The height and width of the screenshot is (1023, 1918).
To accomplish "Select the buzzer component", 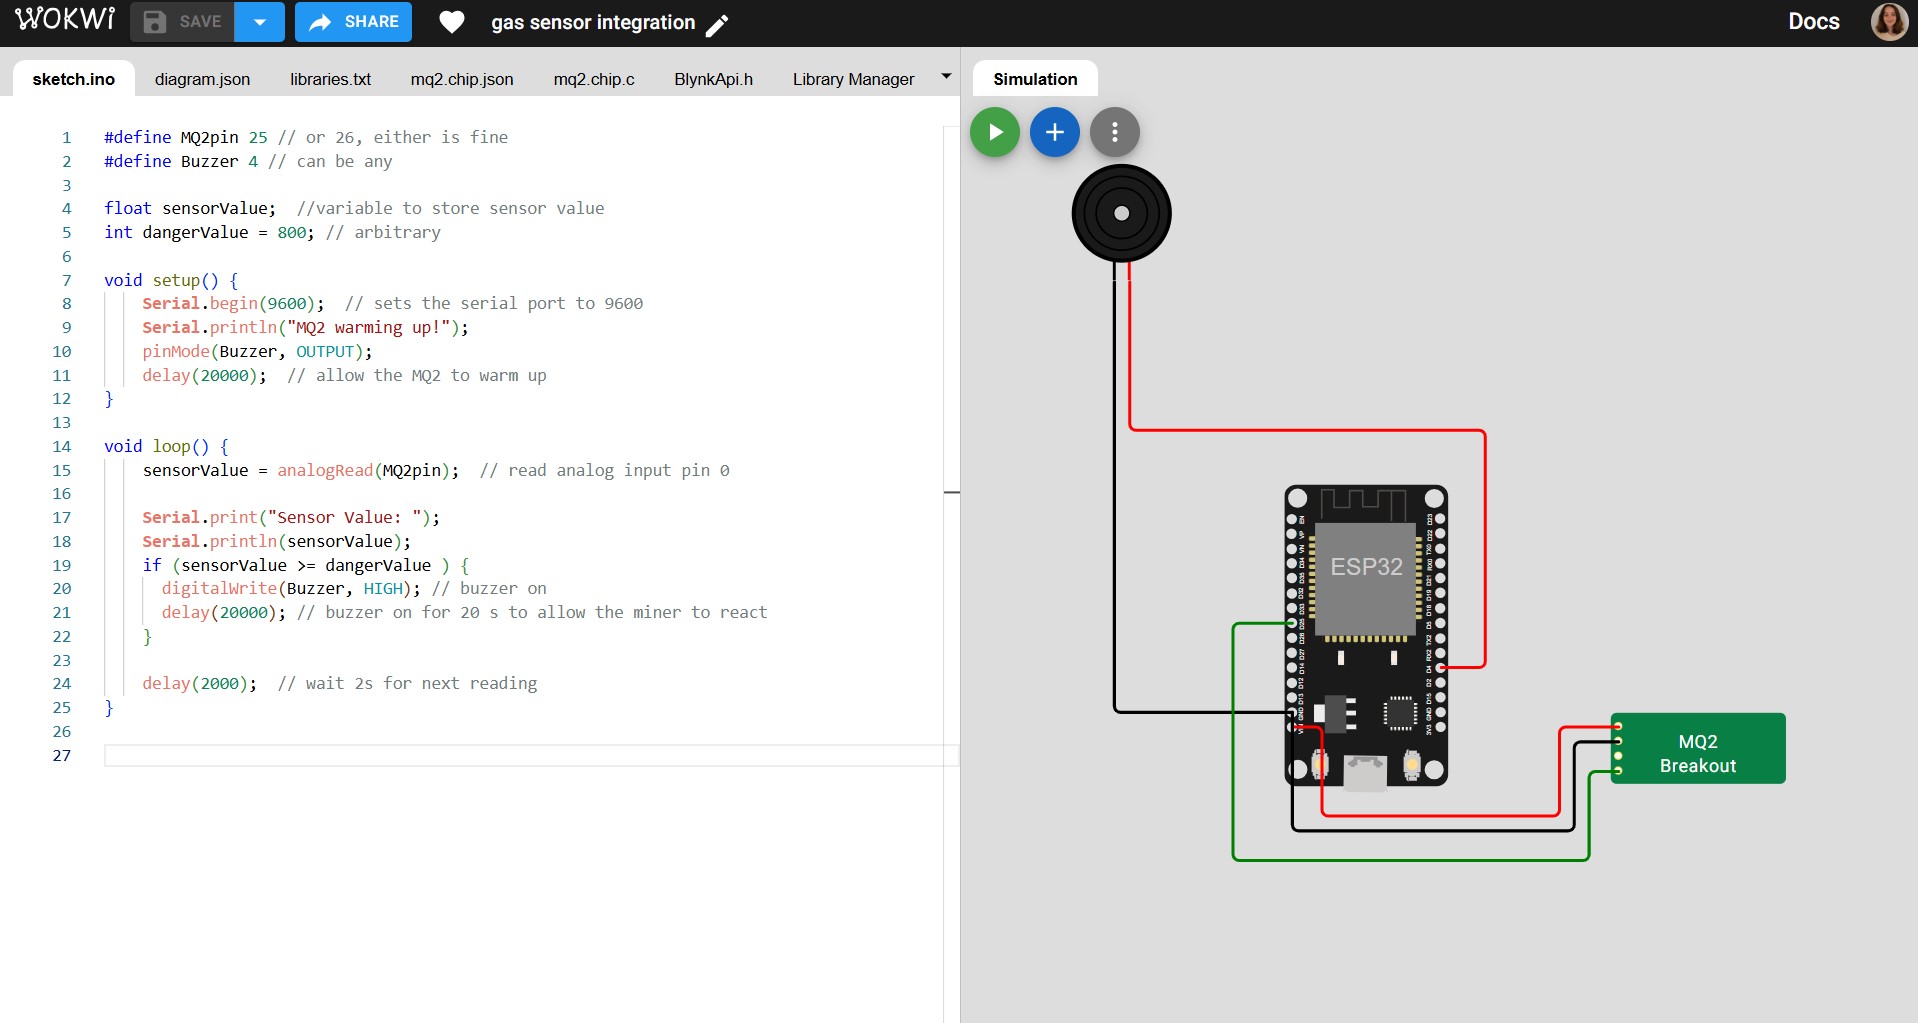I will 1122,213.
